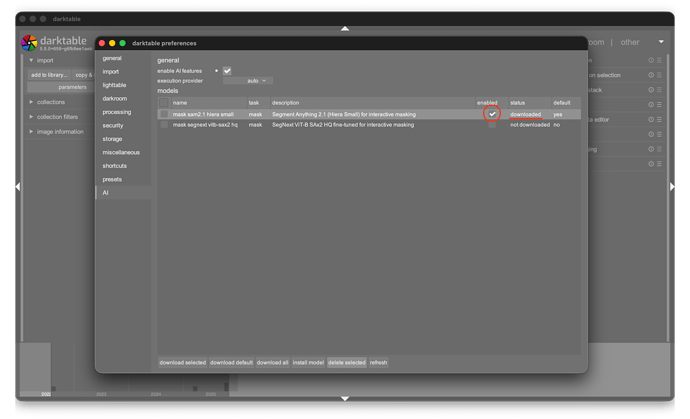This screenshot has width=690, height=419.
Task: Click the delete selected button
Action: click(x=347, y=363)
